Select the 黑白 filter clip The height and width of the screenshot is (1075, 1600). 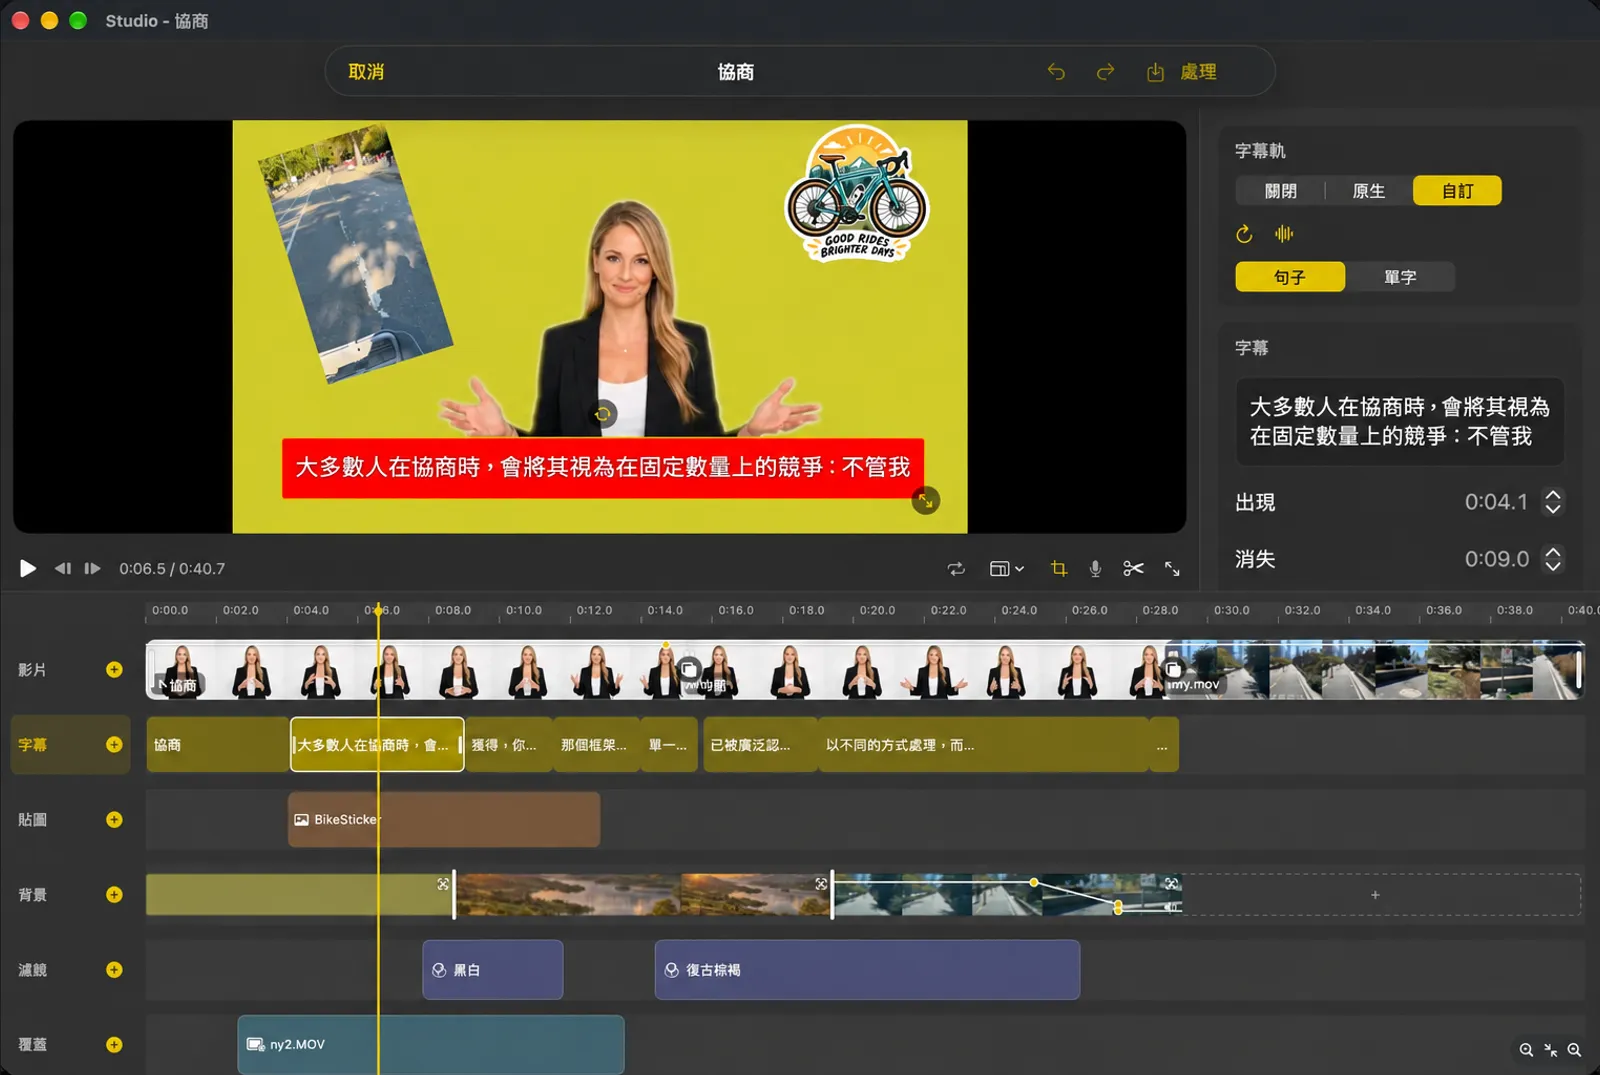pos(493,969)
